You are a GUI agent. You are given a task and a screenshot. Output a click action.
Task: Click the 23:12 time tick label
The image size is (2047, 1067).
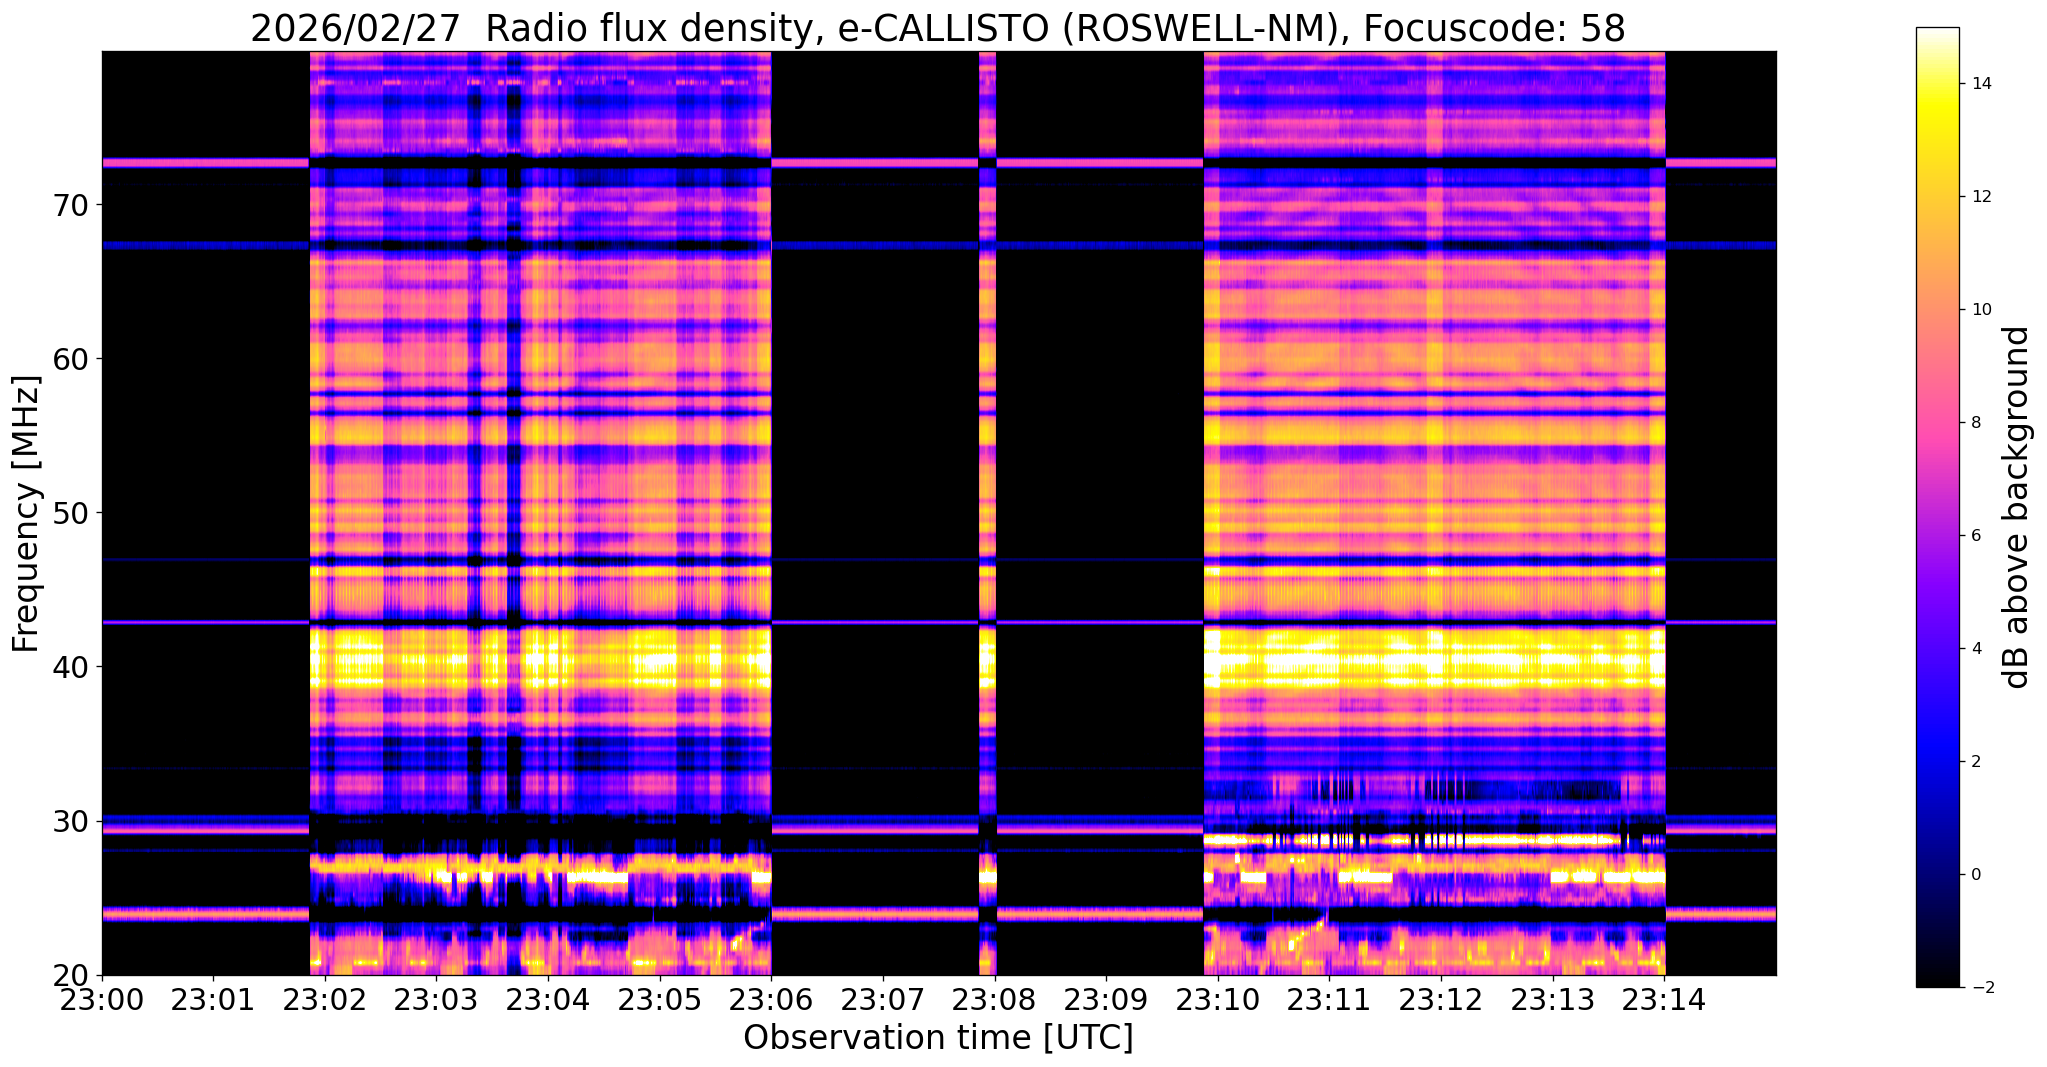[1441, 999]
